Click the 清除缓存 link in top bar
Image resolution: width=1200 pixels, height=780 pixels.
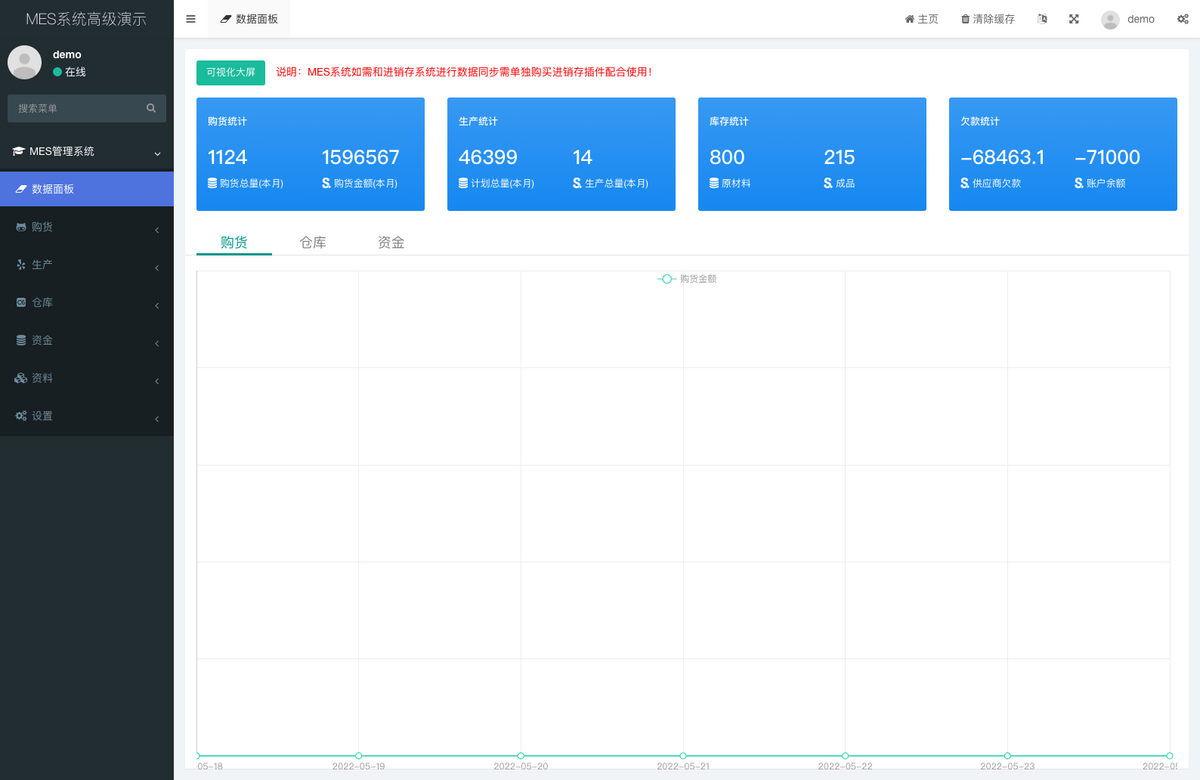pos(987,19)
